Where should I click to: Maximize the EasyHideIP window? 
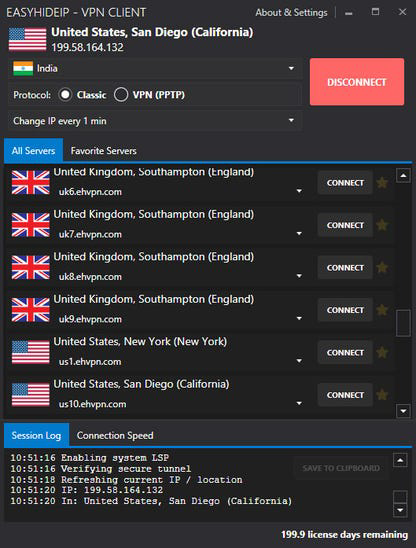click(375, 12)
